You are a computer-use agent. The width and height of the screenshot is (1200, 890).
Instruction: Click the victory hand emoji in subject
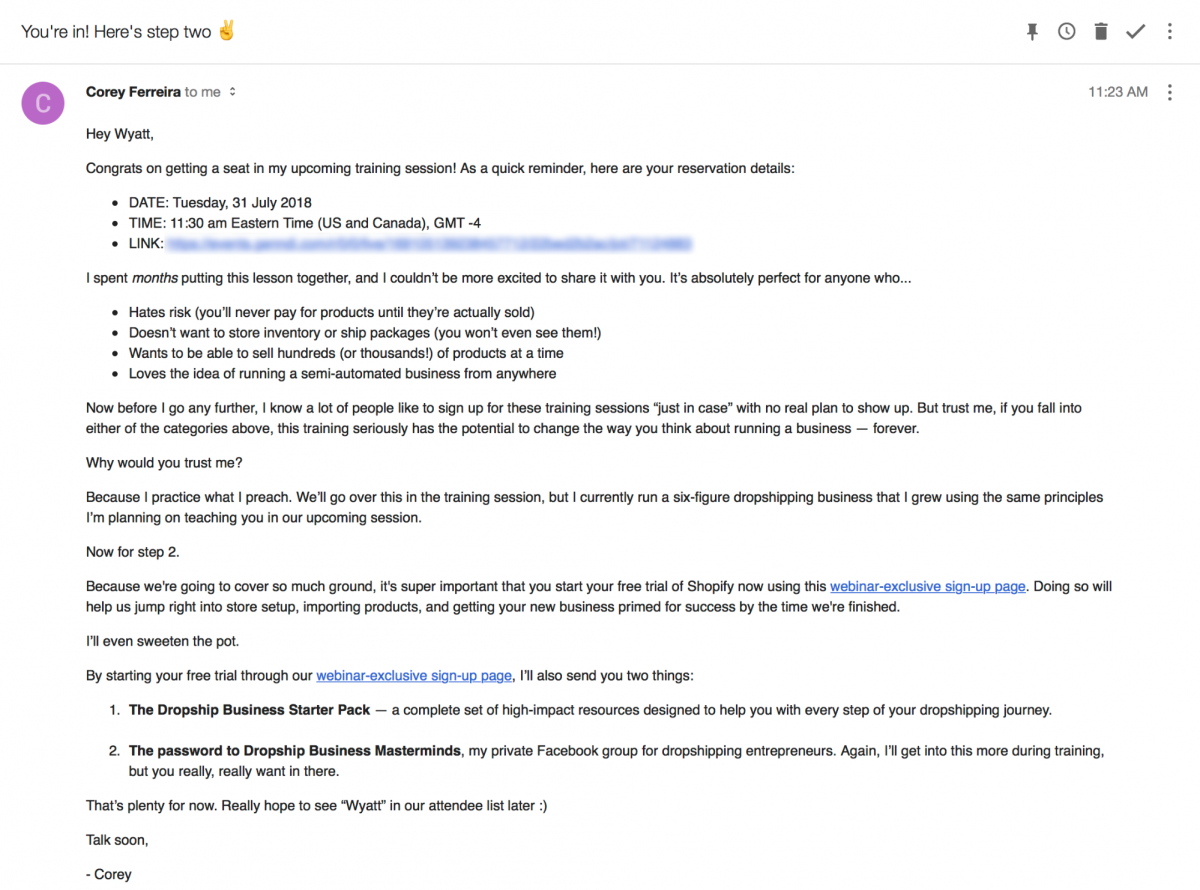click(x=227, y=31)
